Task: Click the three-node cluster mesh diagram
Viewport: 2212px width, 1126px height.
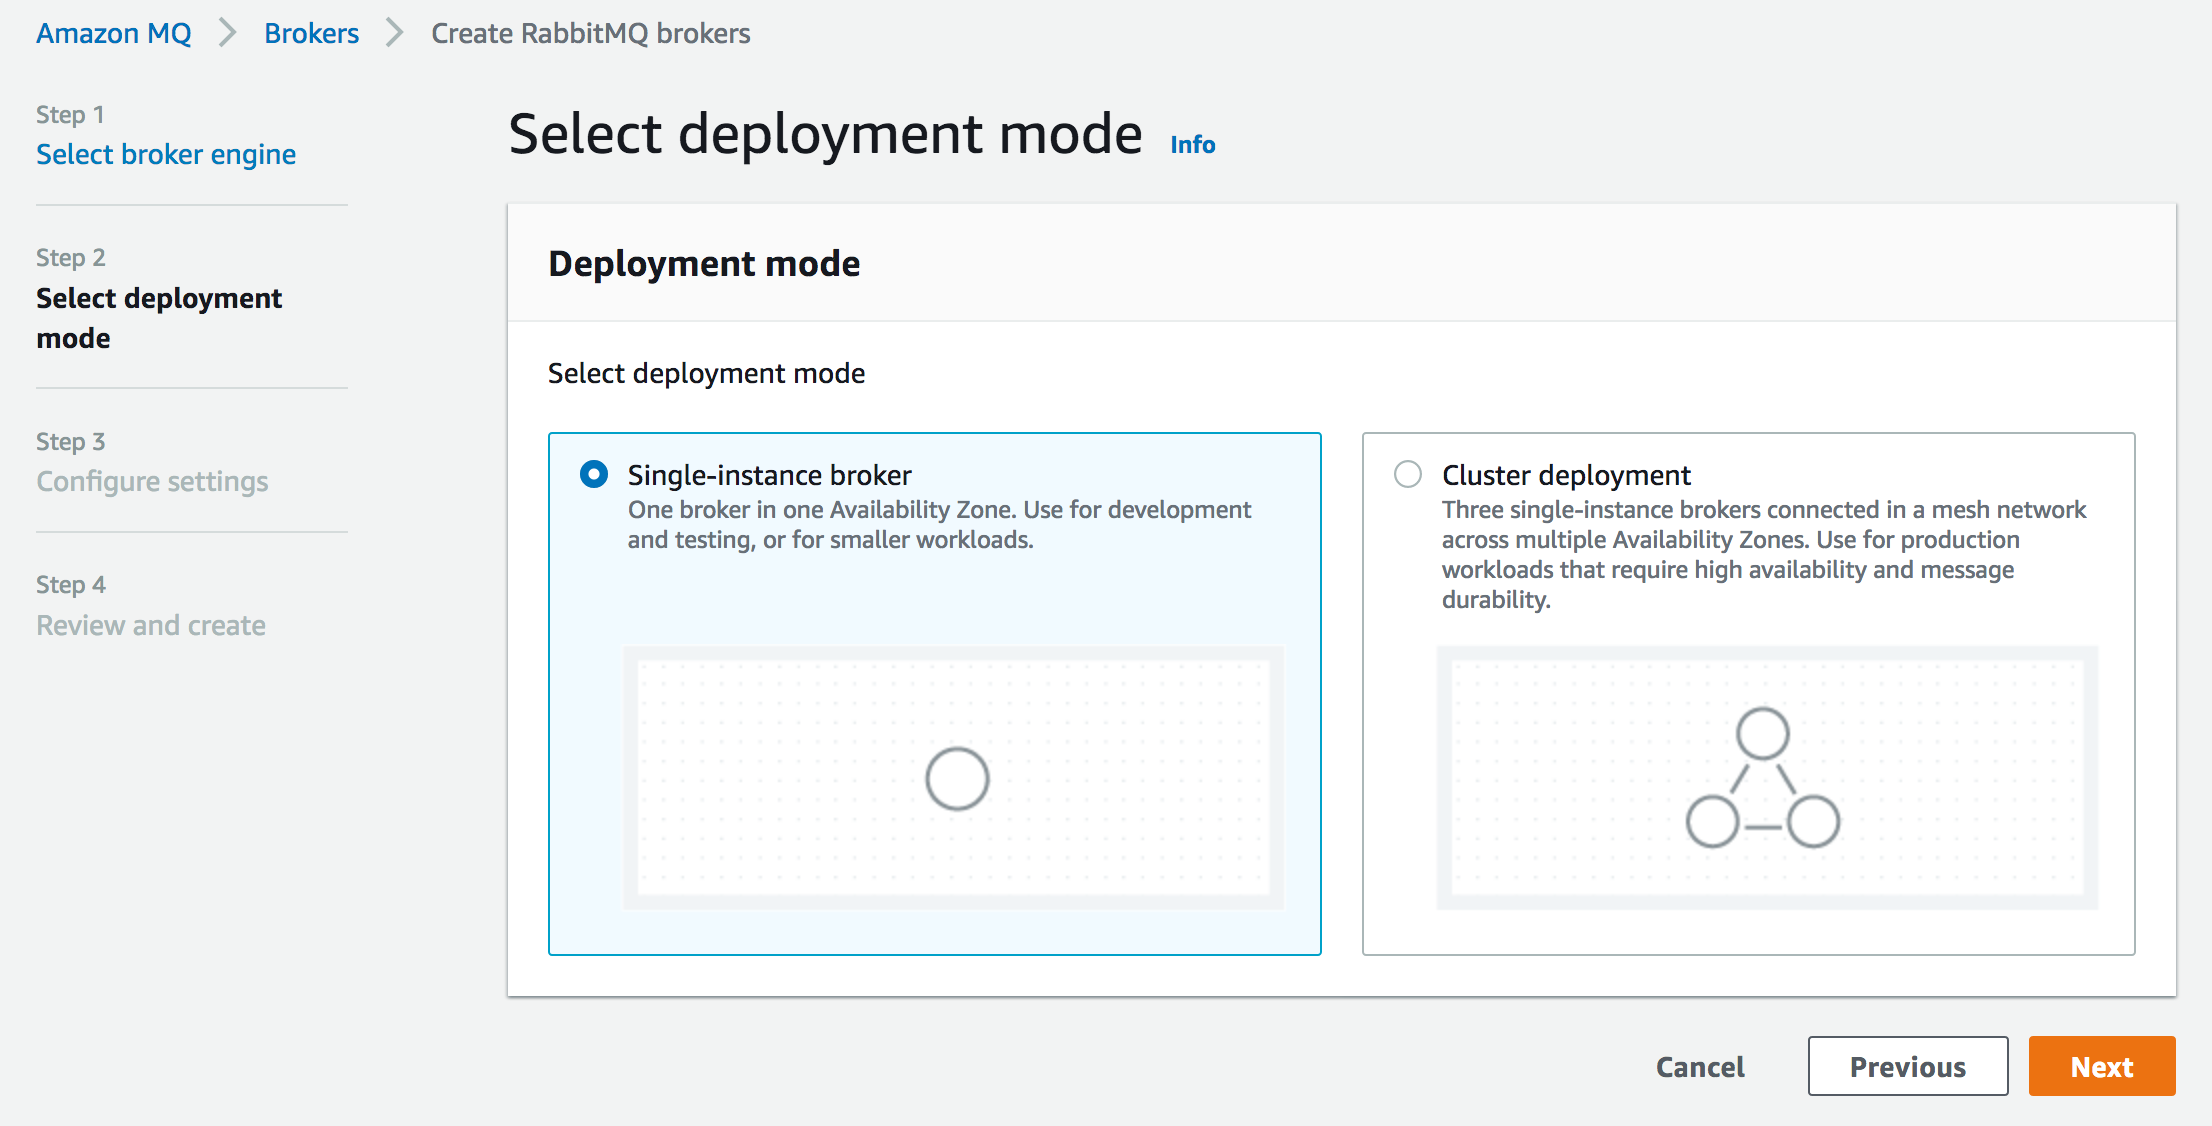Action: [1763, 778]
